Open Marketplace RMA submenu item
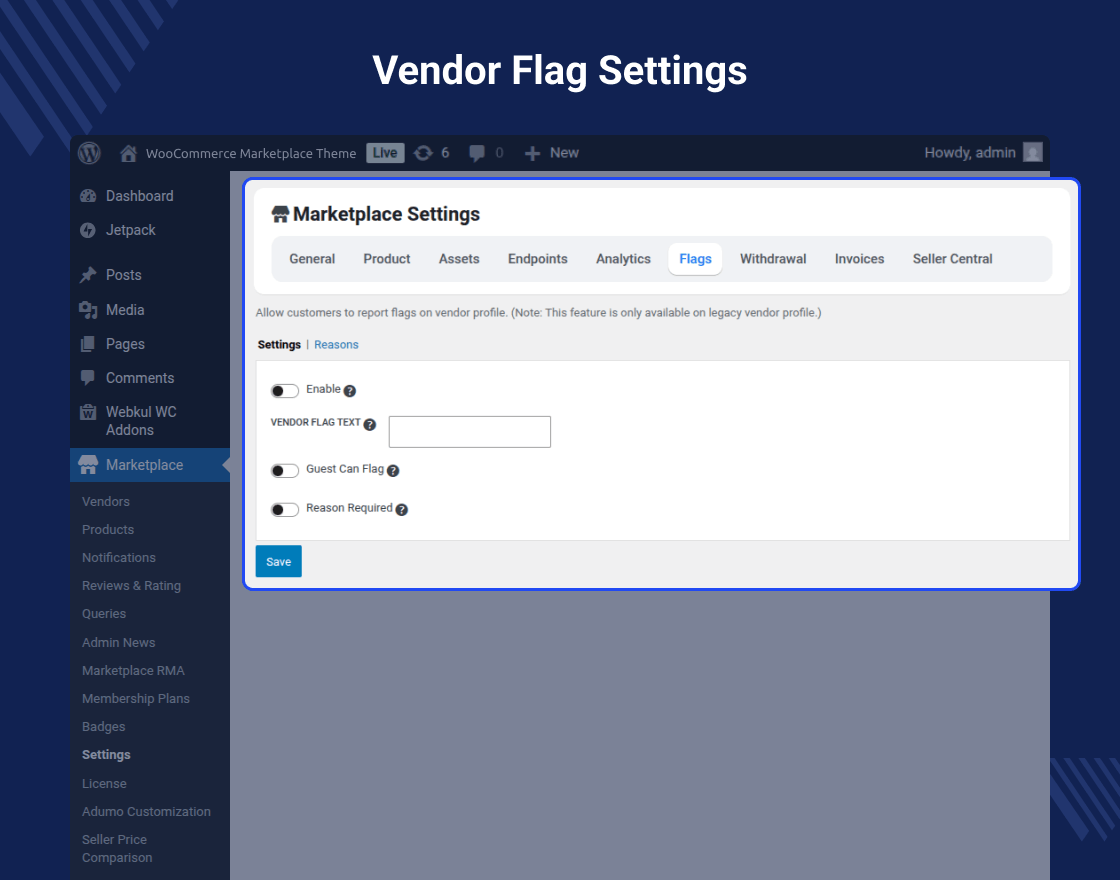The image size is (1120, 880). (133, 671)
